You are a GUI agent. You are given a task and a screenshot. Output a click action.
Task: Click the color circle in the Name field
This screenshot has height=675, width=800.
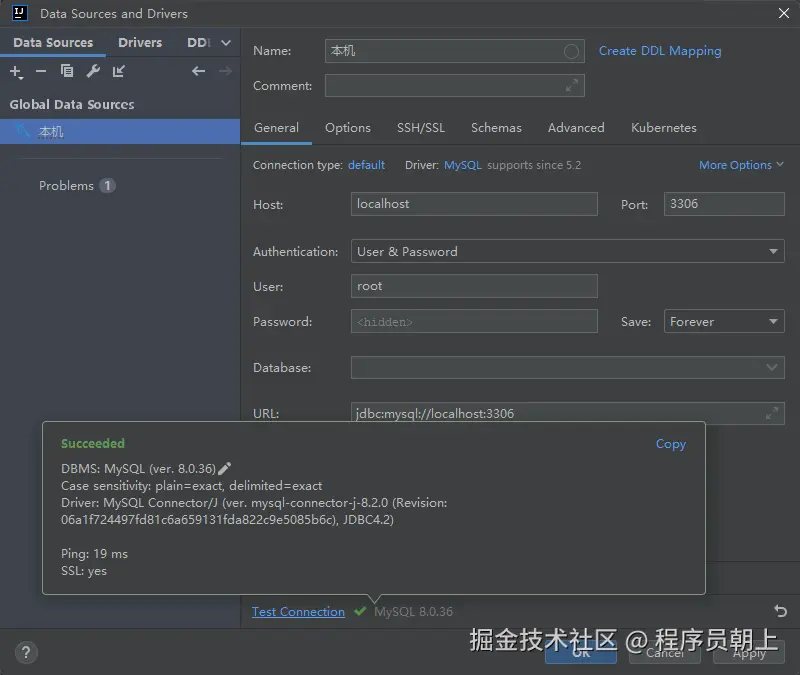572,51
